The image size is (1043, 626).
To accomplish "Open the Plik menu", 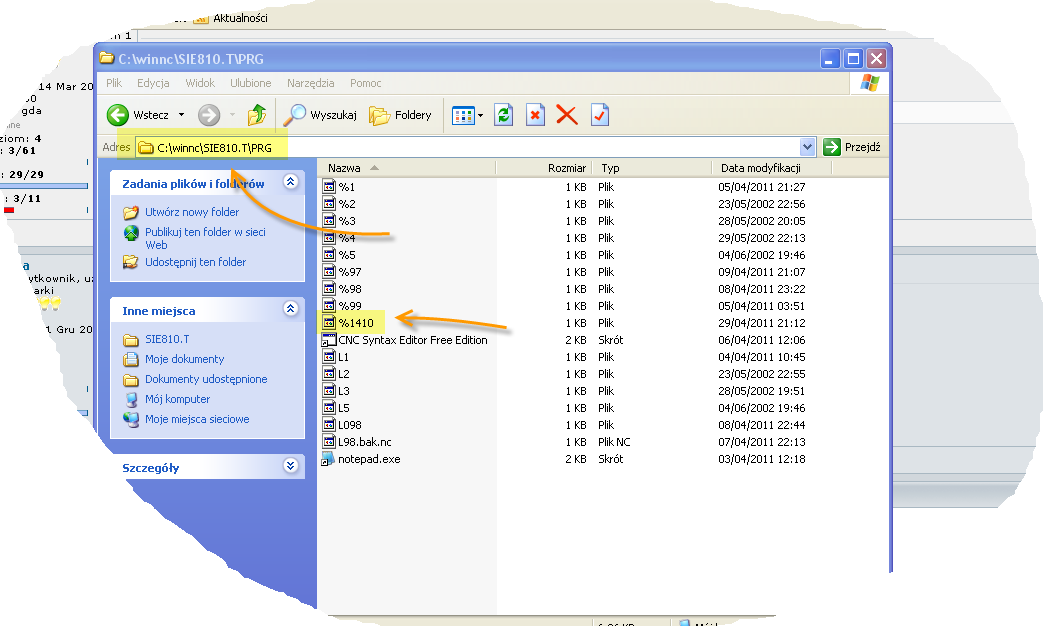I will coord(114,83).
